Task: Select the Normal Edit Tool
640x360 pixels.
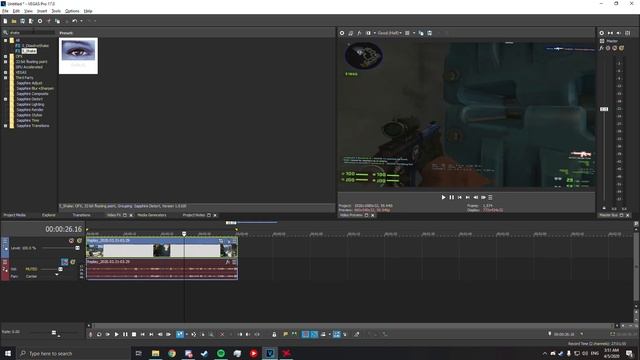Action: [180, 334]
